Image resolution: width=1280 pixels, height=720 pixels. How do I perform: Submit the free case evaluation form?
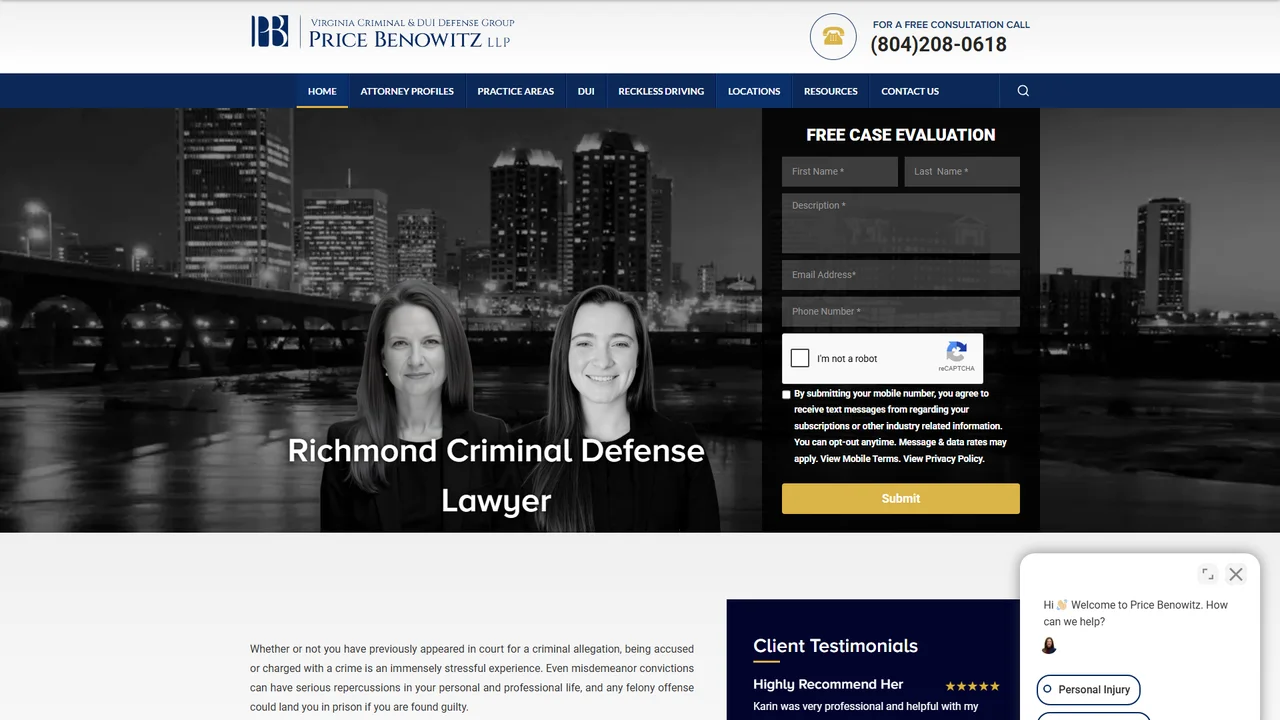tap(901, 499)
